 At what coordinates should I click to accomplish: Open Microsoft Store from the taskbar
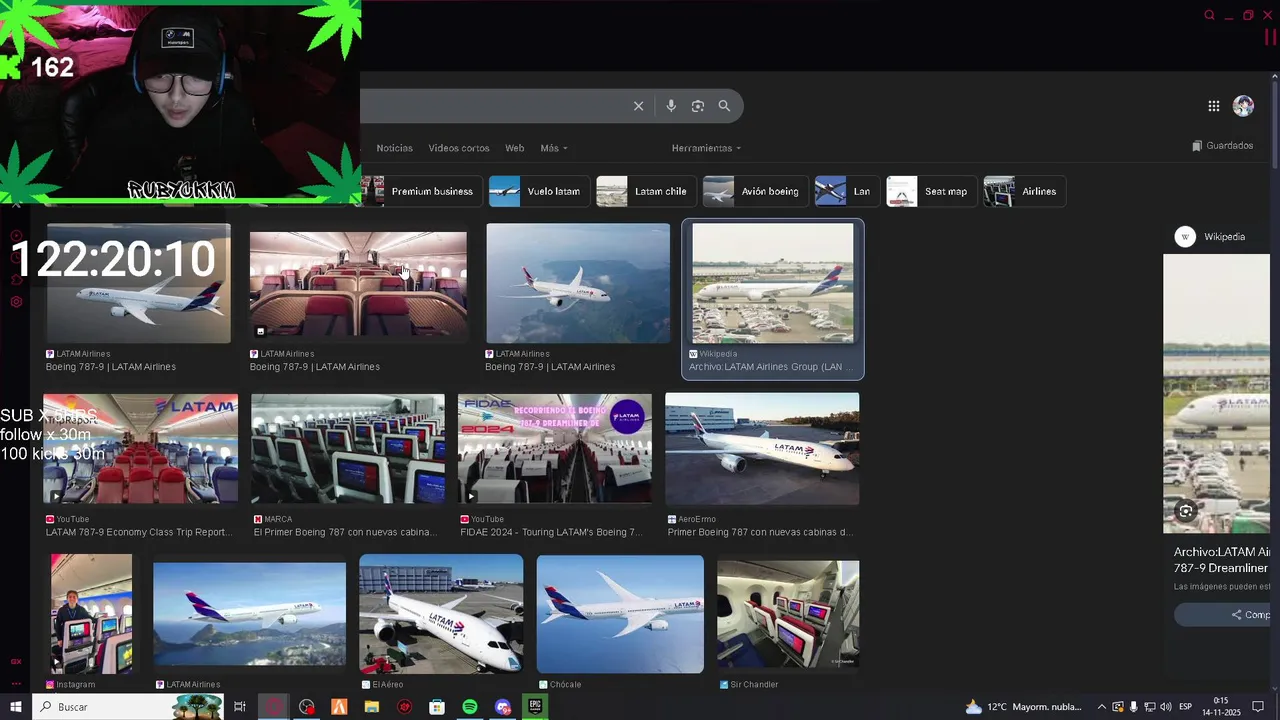tap(437, 707)
